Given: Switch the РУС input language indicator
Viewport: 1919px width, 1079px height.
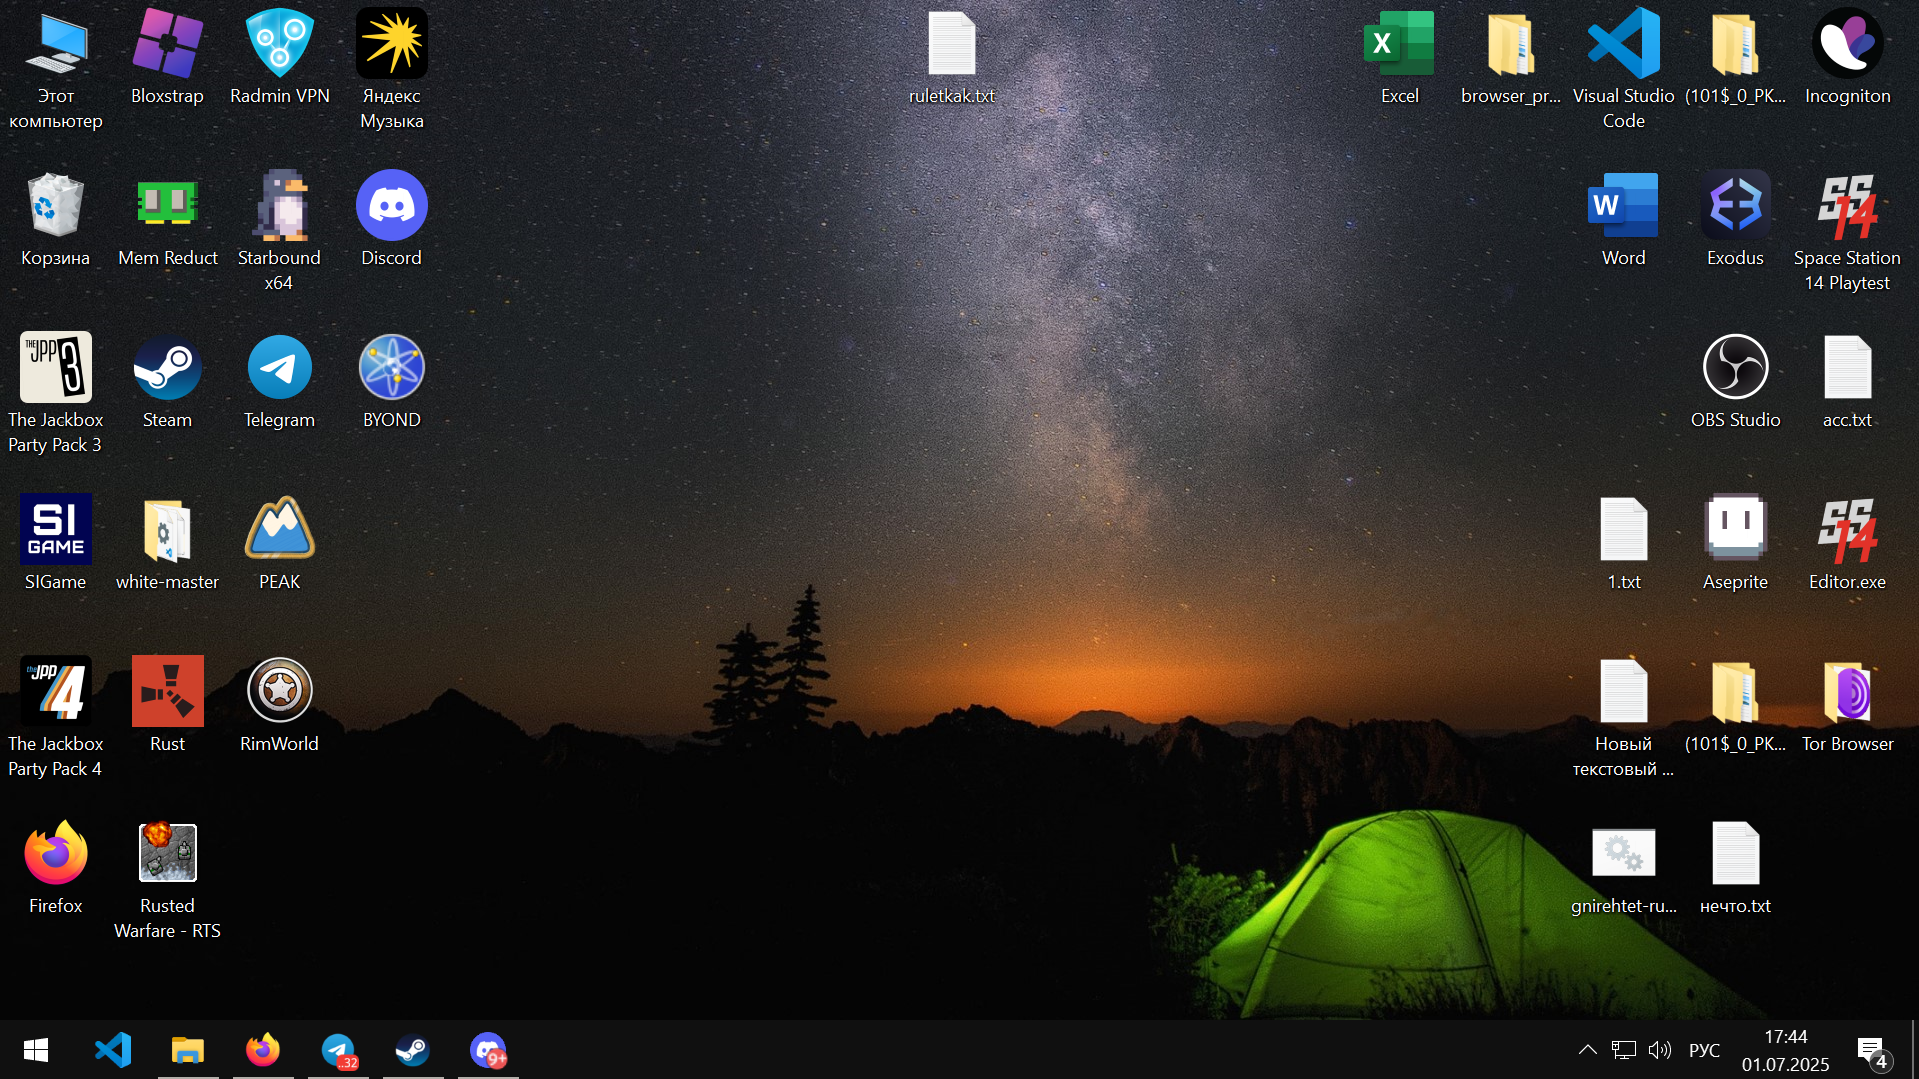Looking at the screenshot, I should (1704, 1050).
